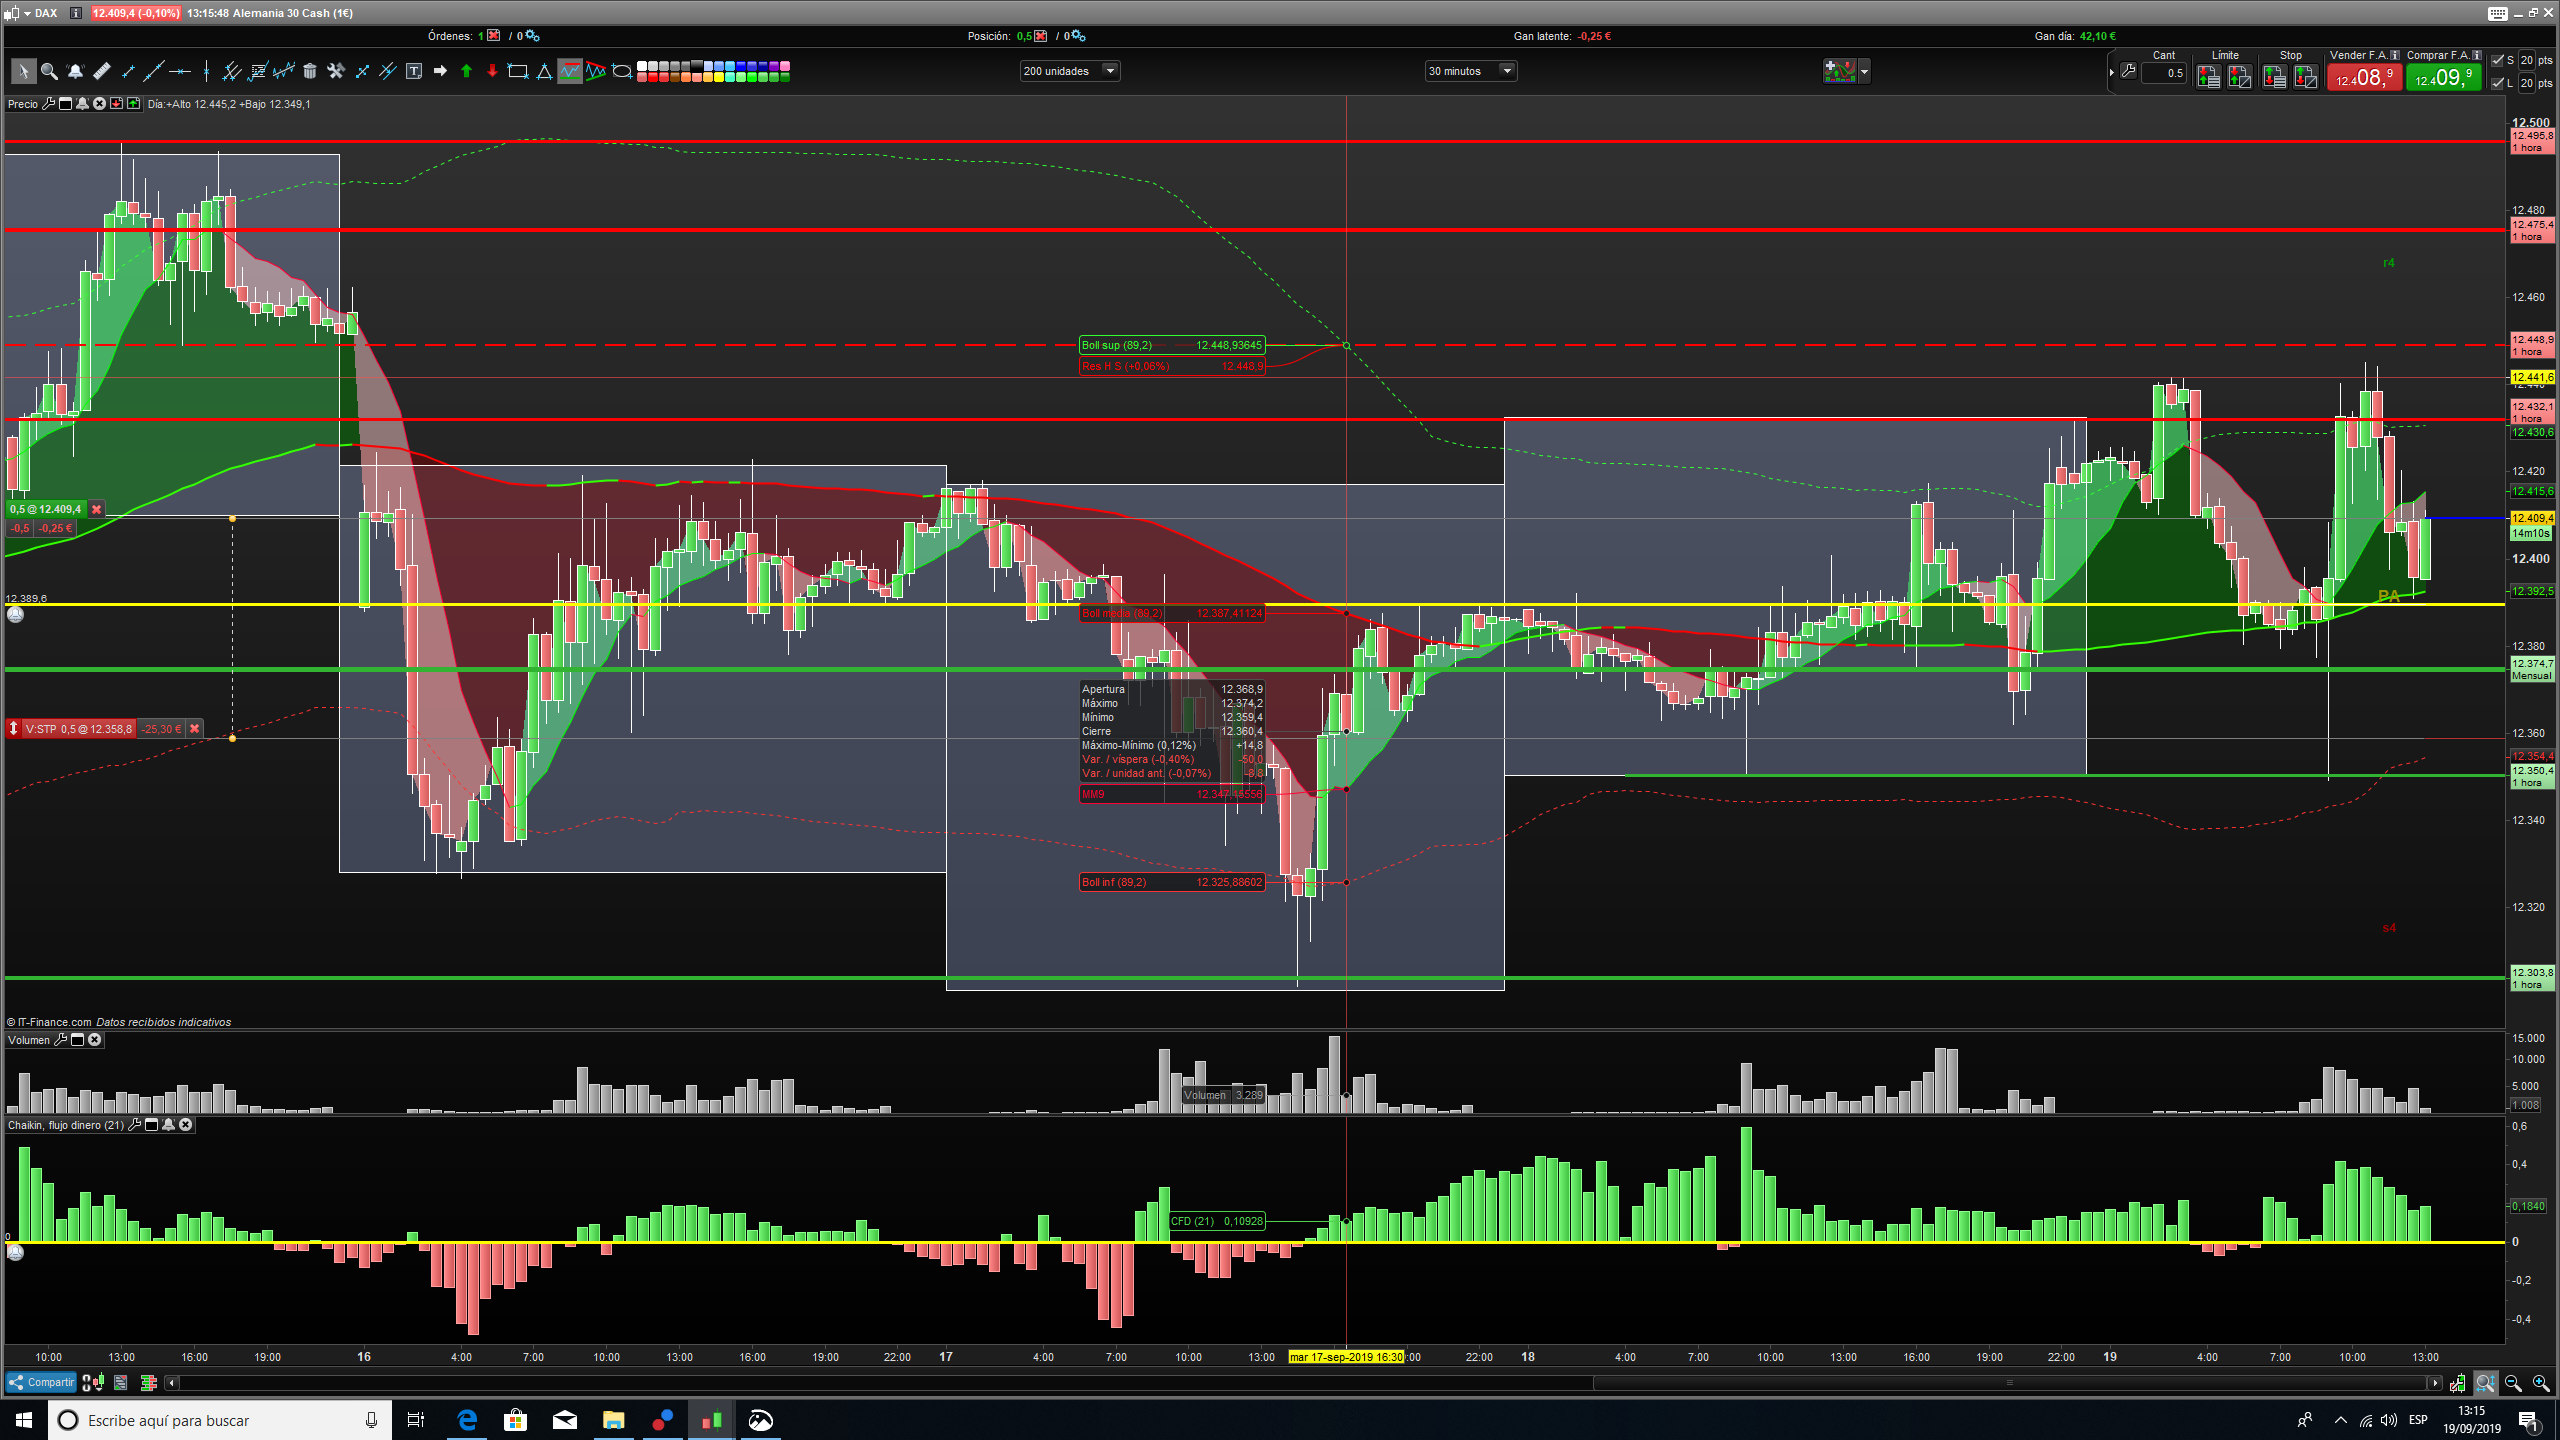
Task: Open the 200 unidades dropdown
Action: pyautogui.click(x=1108, y=71)
